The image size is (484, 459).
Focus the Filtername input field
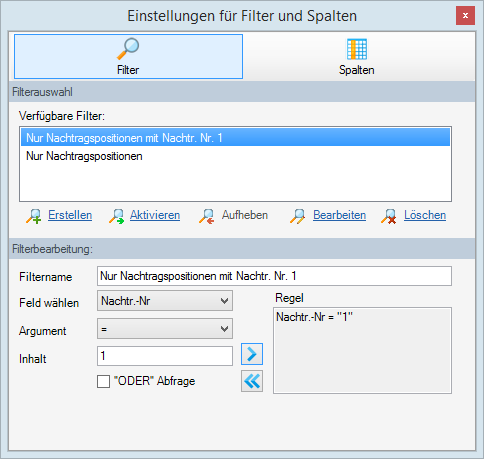click(x=274, y=276)
